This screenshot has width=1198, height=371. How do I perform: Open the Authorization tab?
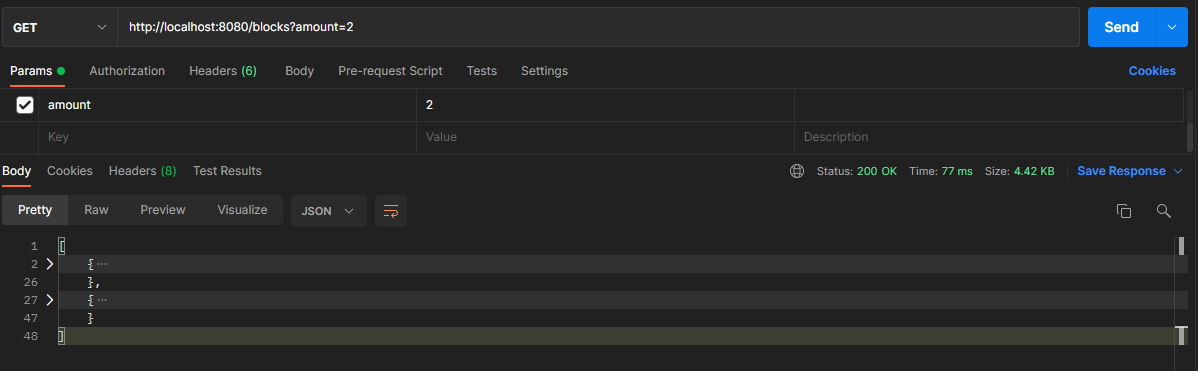127,71
